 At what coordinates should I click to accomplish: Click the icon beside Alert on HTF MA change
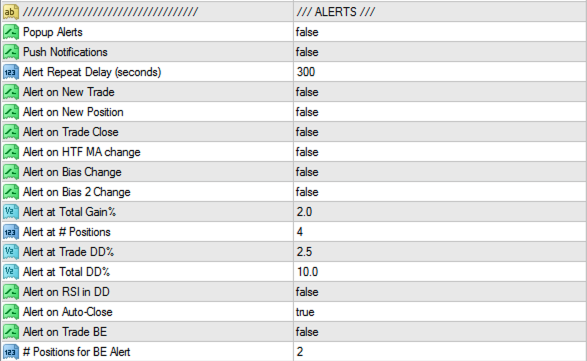(10, 152)
